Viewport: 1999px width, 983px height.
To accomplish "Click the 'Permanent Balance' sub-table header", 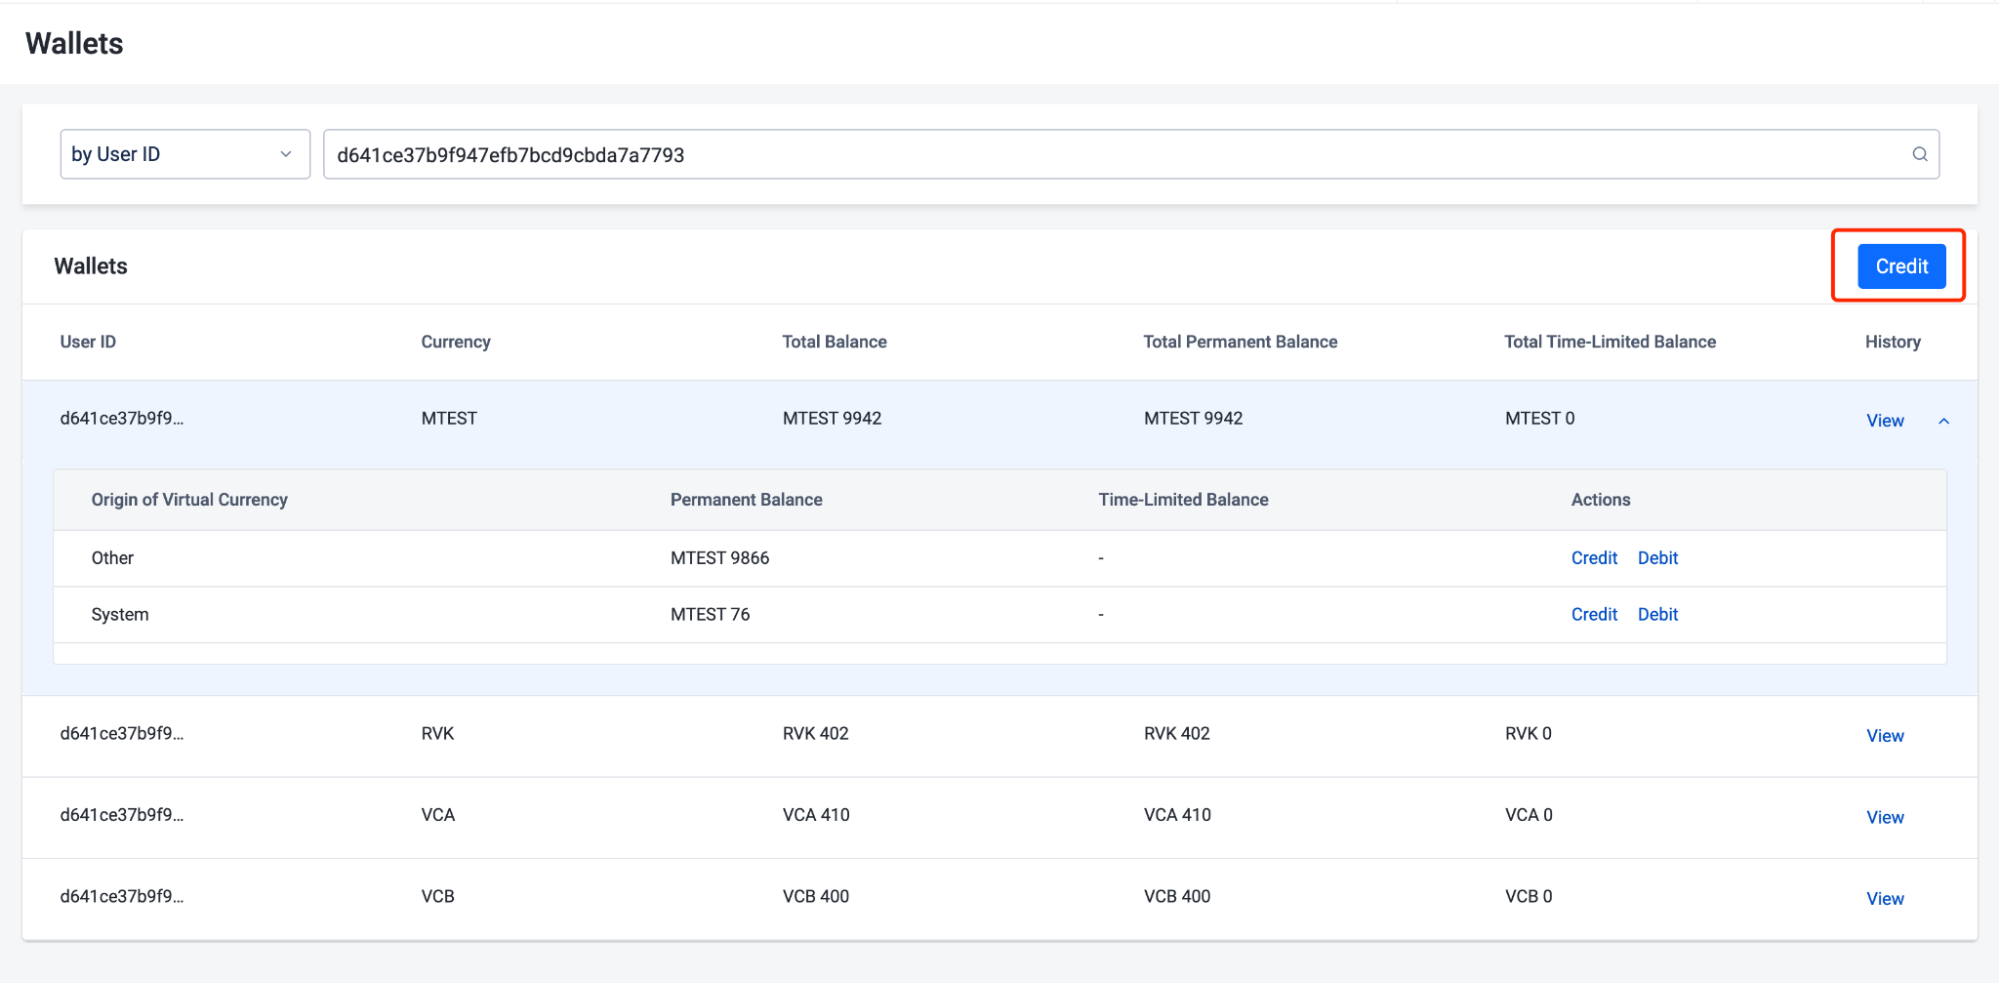I will tap(746, 499).
